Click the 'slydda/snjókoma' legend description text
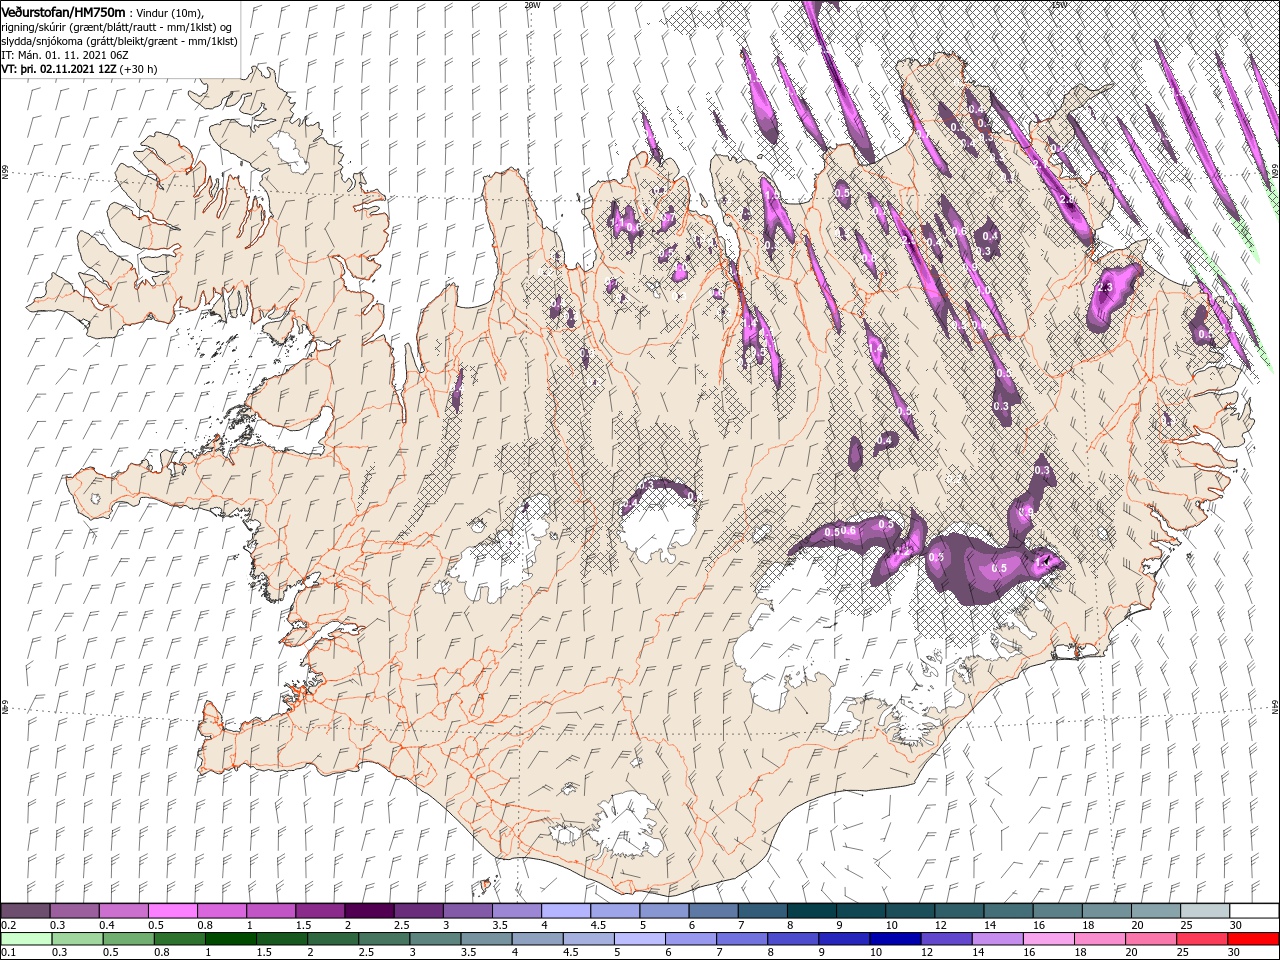Screen dimensions: 1280x960 [x=43, y=41]
